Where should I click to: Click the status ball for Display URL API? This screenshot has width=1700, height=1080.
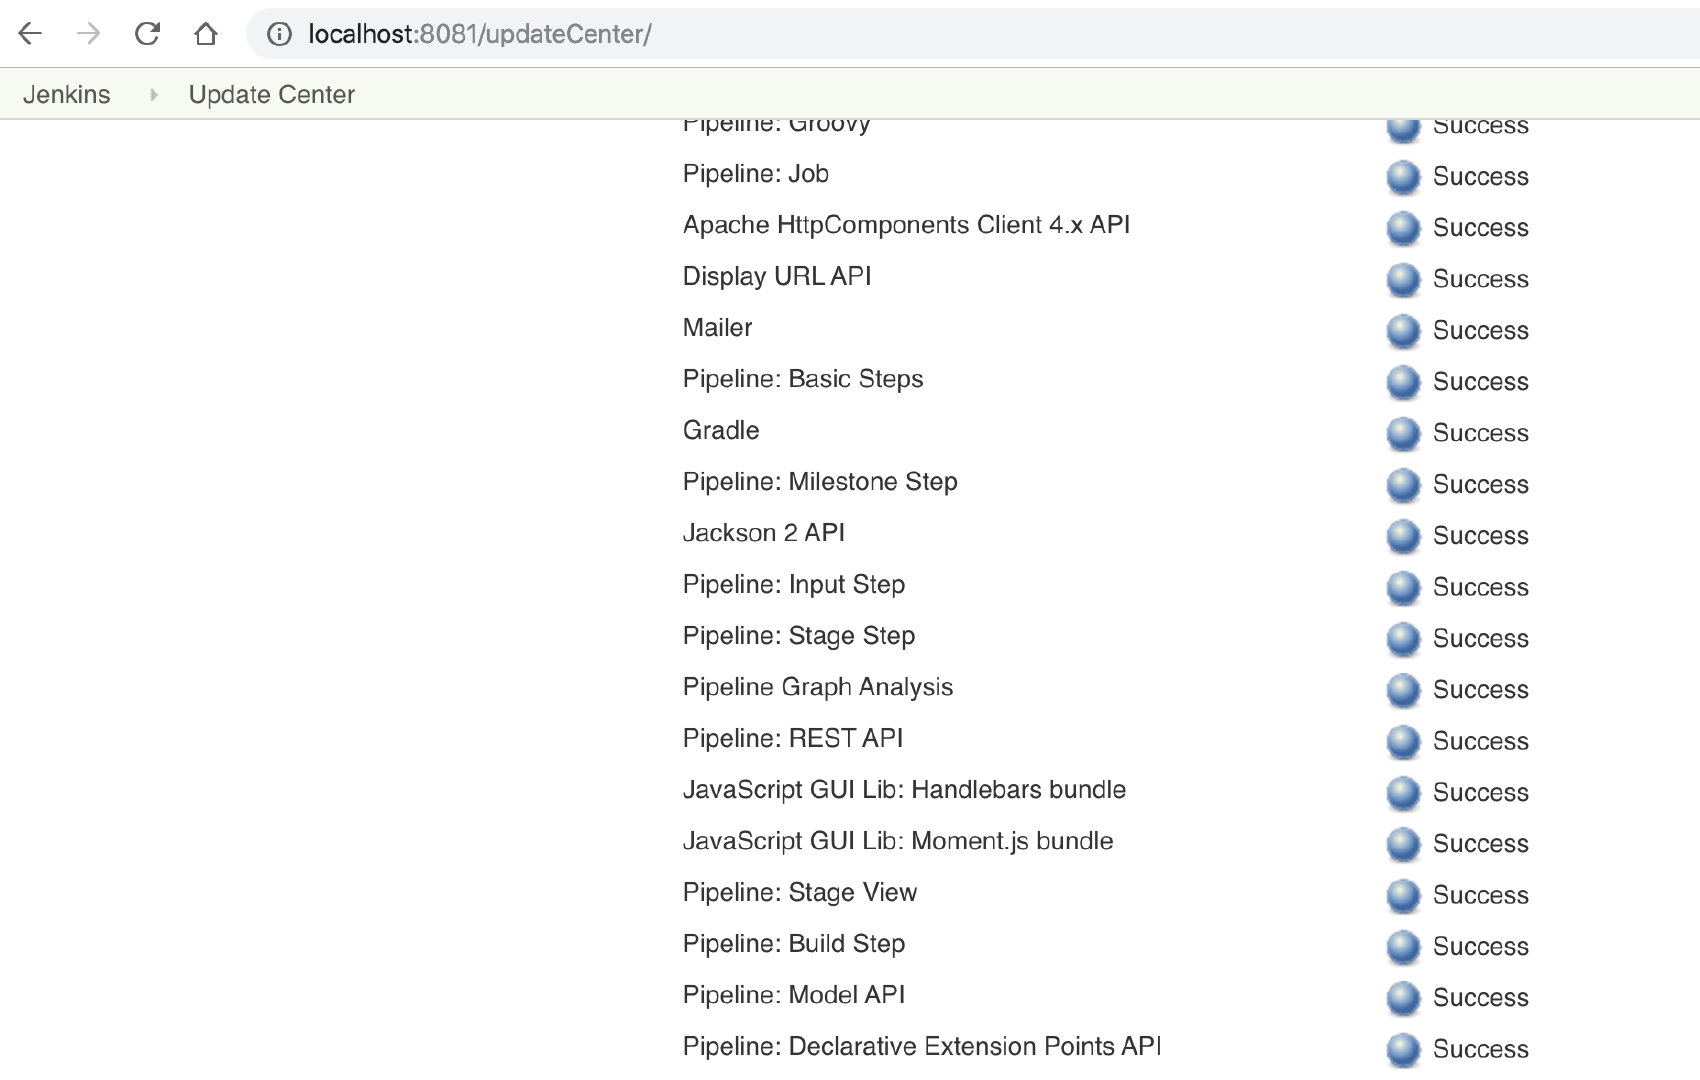pos(1403,279)
